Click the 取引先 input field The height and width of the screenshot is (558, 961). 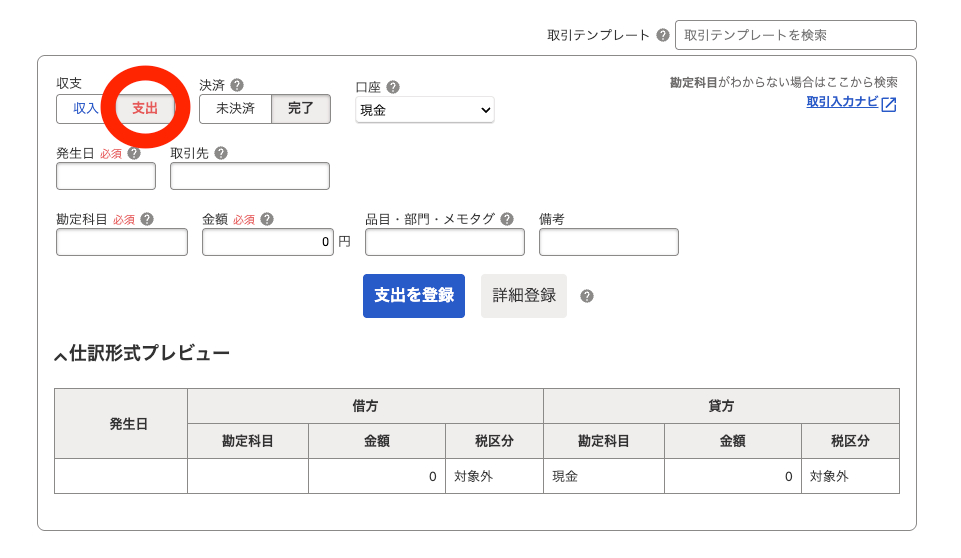click(250, 176)
